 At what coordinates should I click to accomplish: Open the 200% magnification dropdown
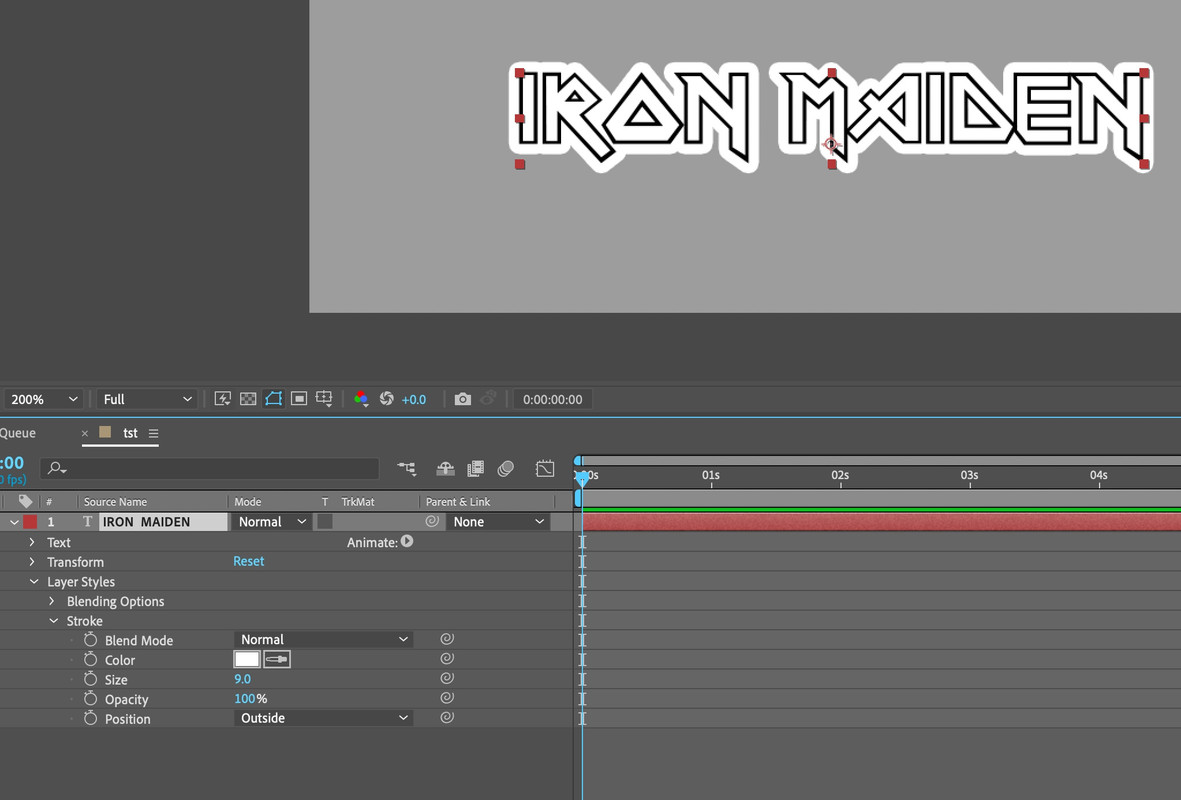pyautogui.click(x=43, y=399)
